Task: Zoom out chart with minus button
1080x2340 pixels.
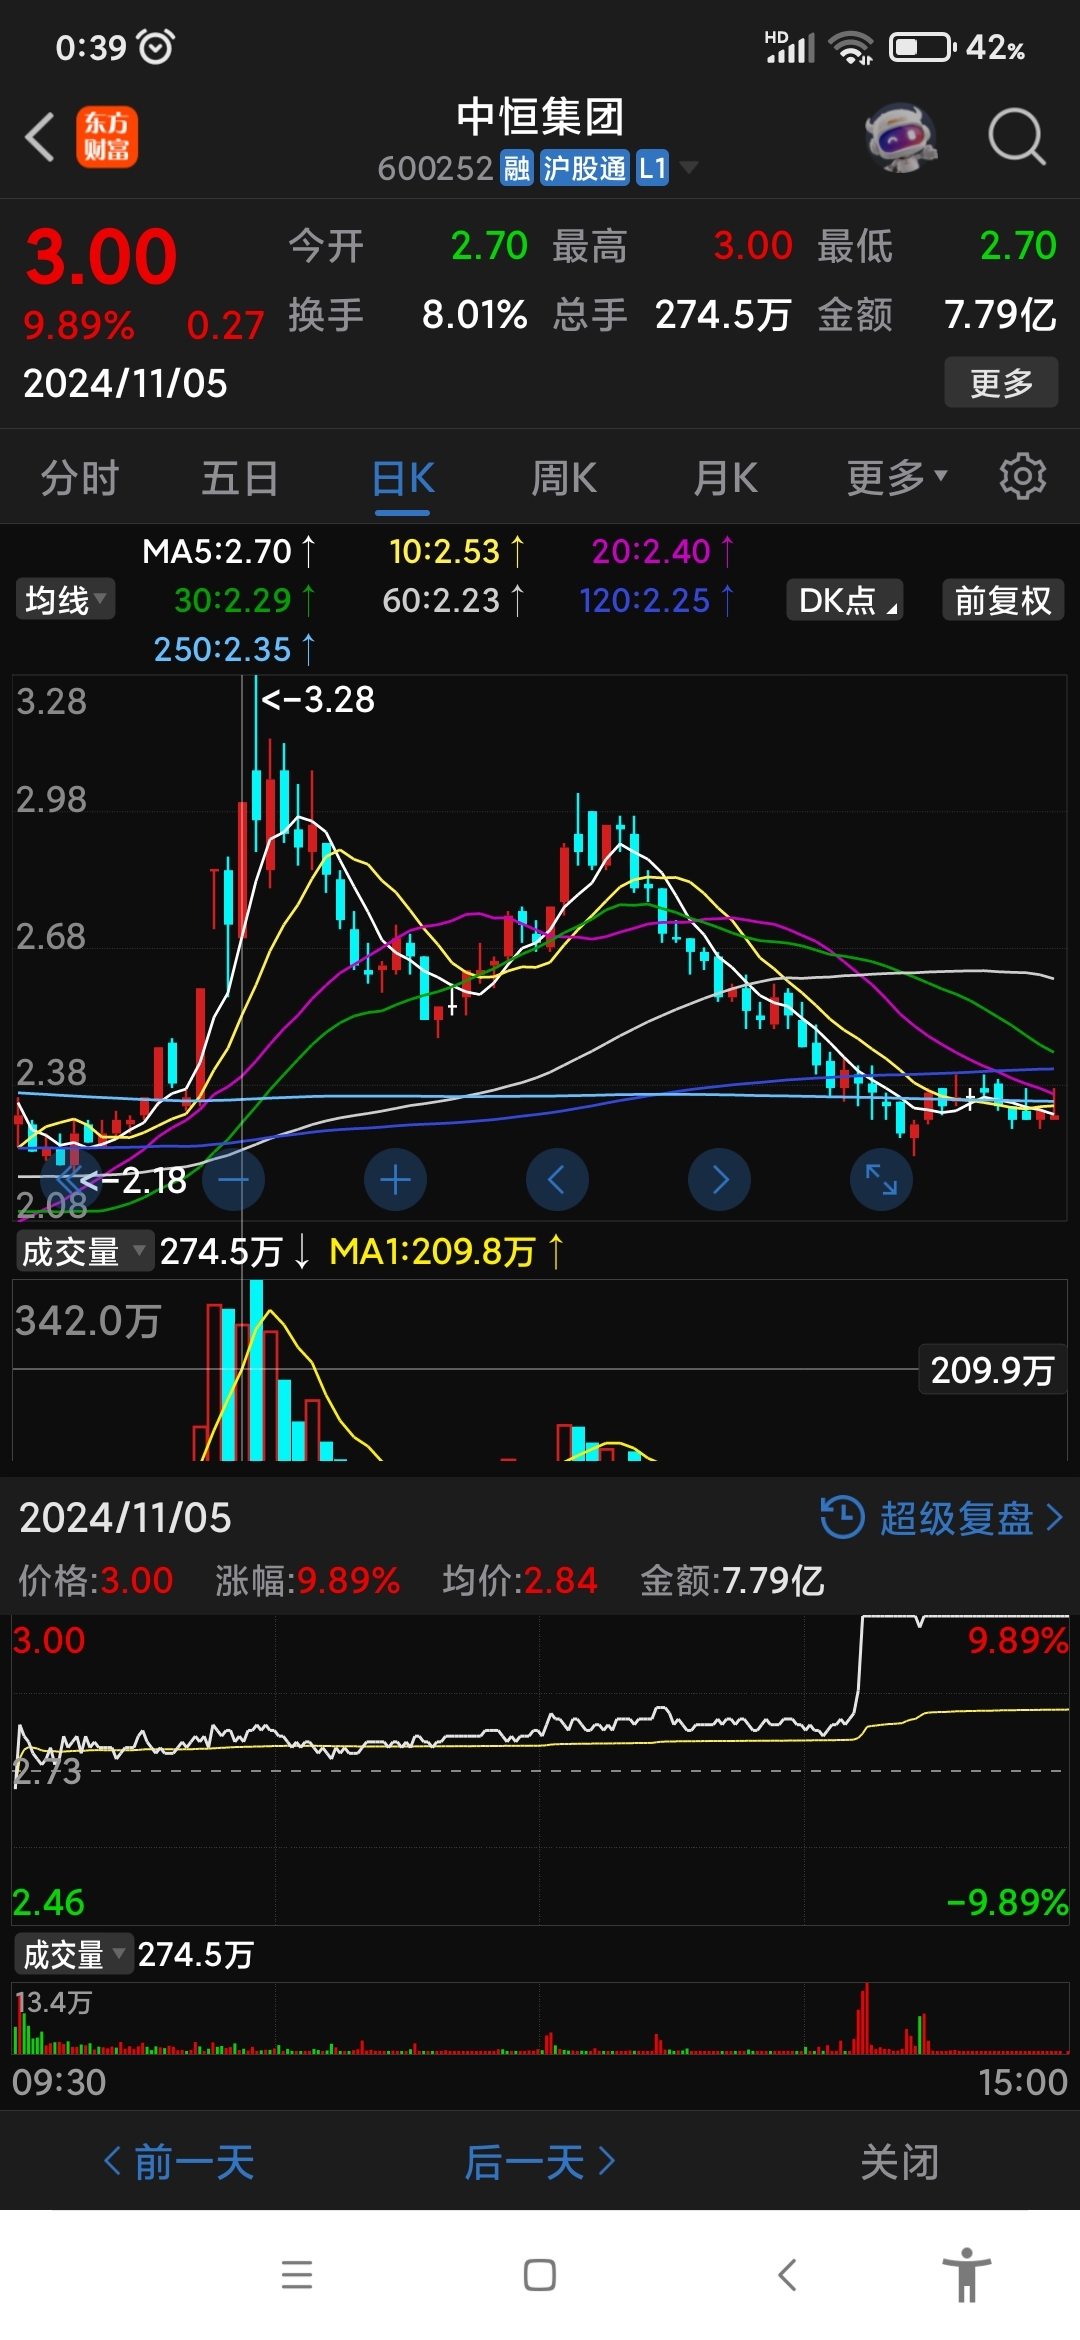Action: [x=233, y=1180]
